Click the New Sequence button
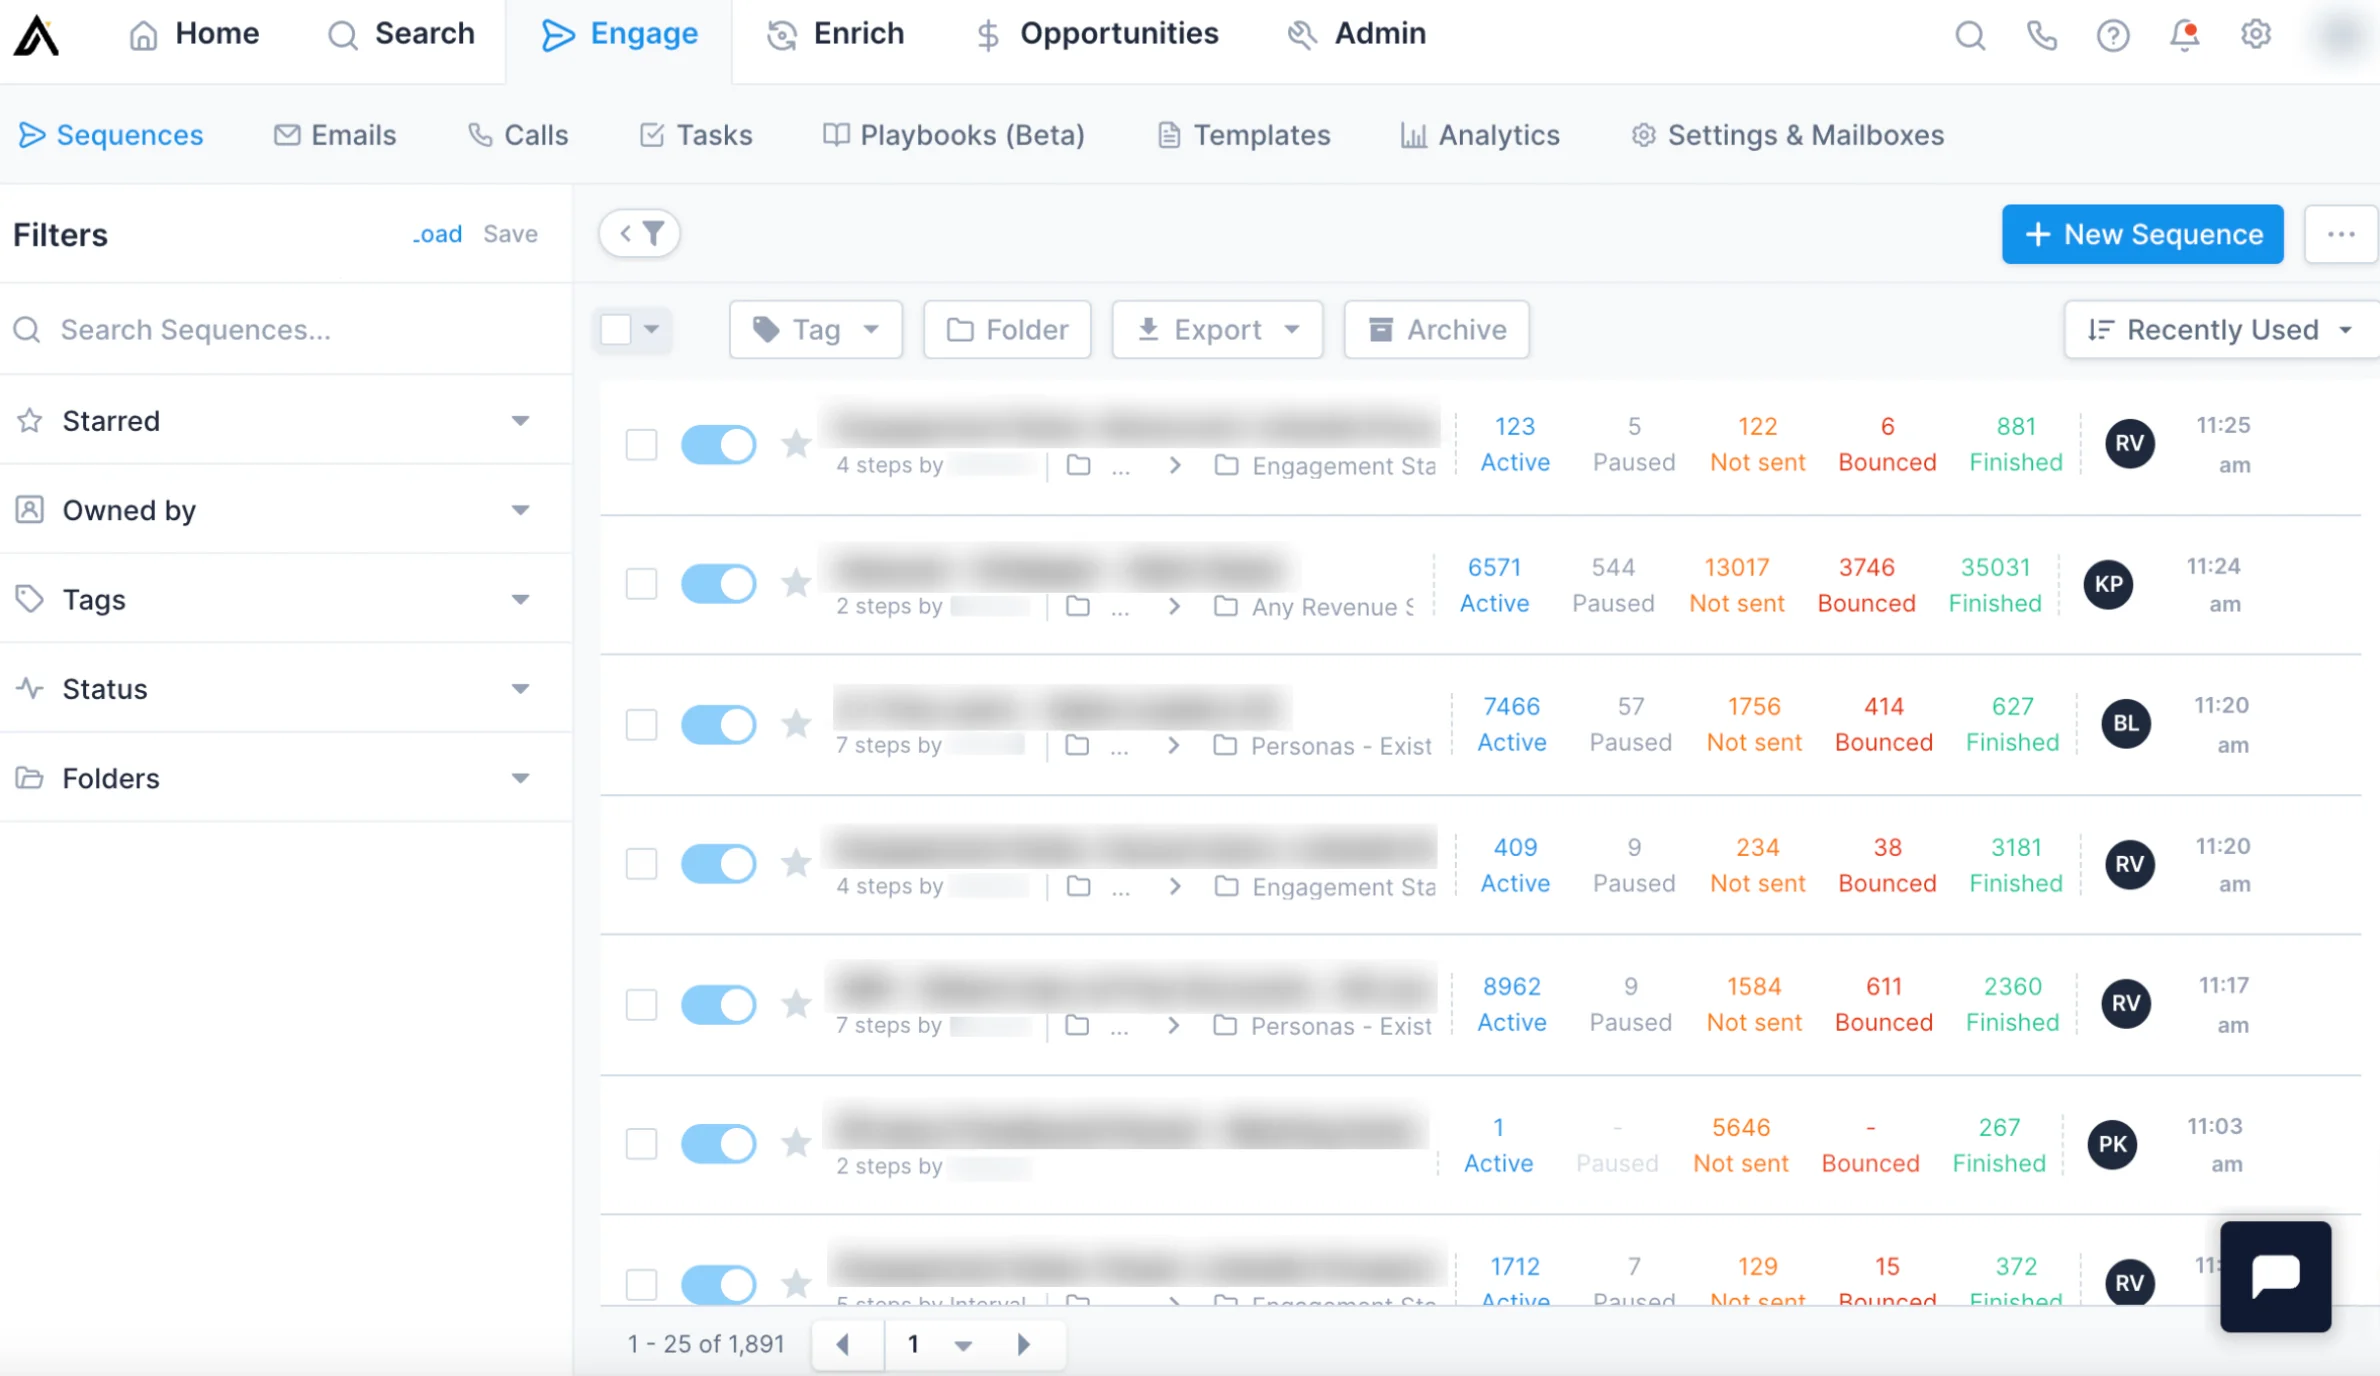The width and height of the screenshot is (2380, 1376). point(2142,234)
